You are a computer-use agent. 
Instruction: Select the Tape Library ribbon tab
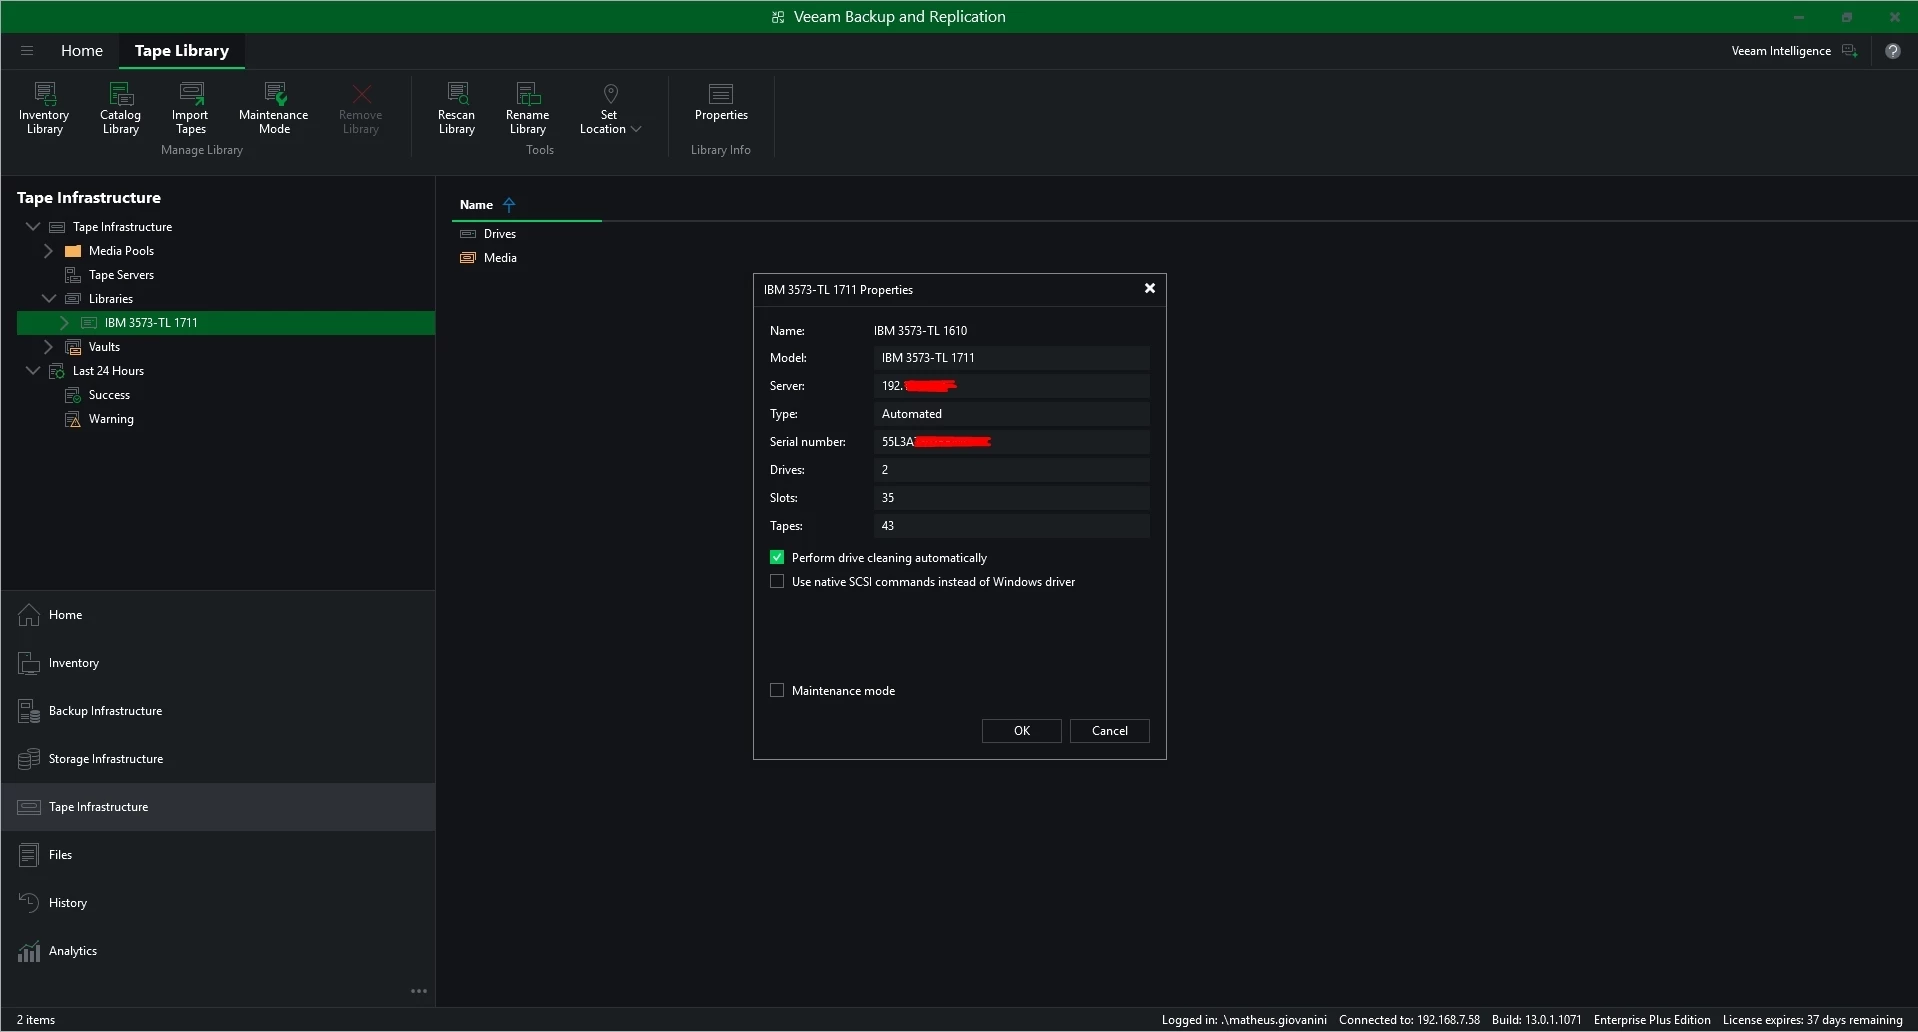[x=182, y=51]
